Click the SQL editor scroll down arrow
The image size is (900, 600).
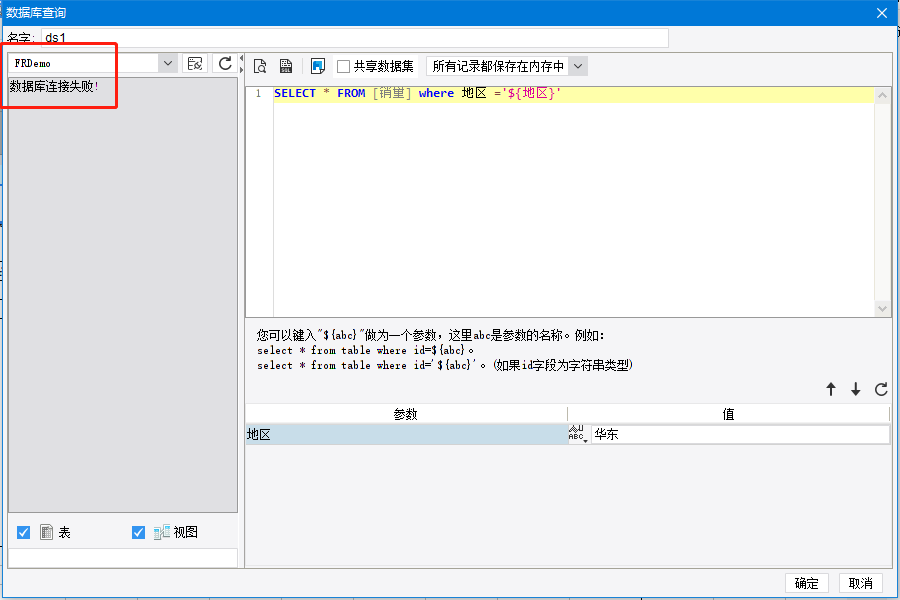point(882,308)
